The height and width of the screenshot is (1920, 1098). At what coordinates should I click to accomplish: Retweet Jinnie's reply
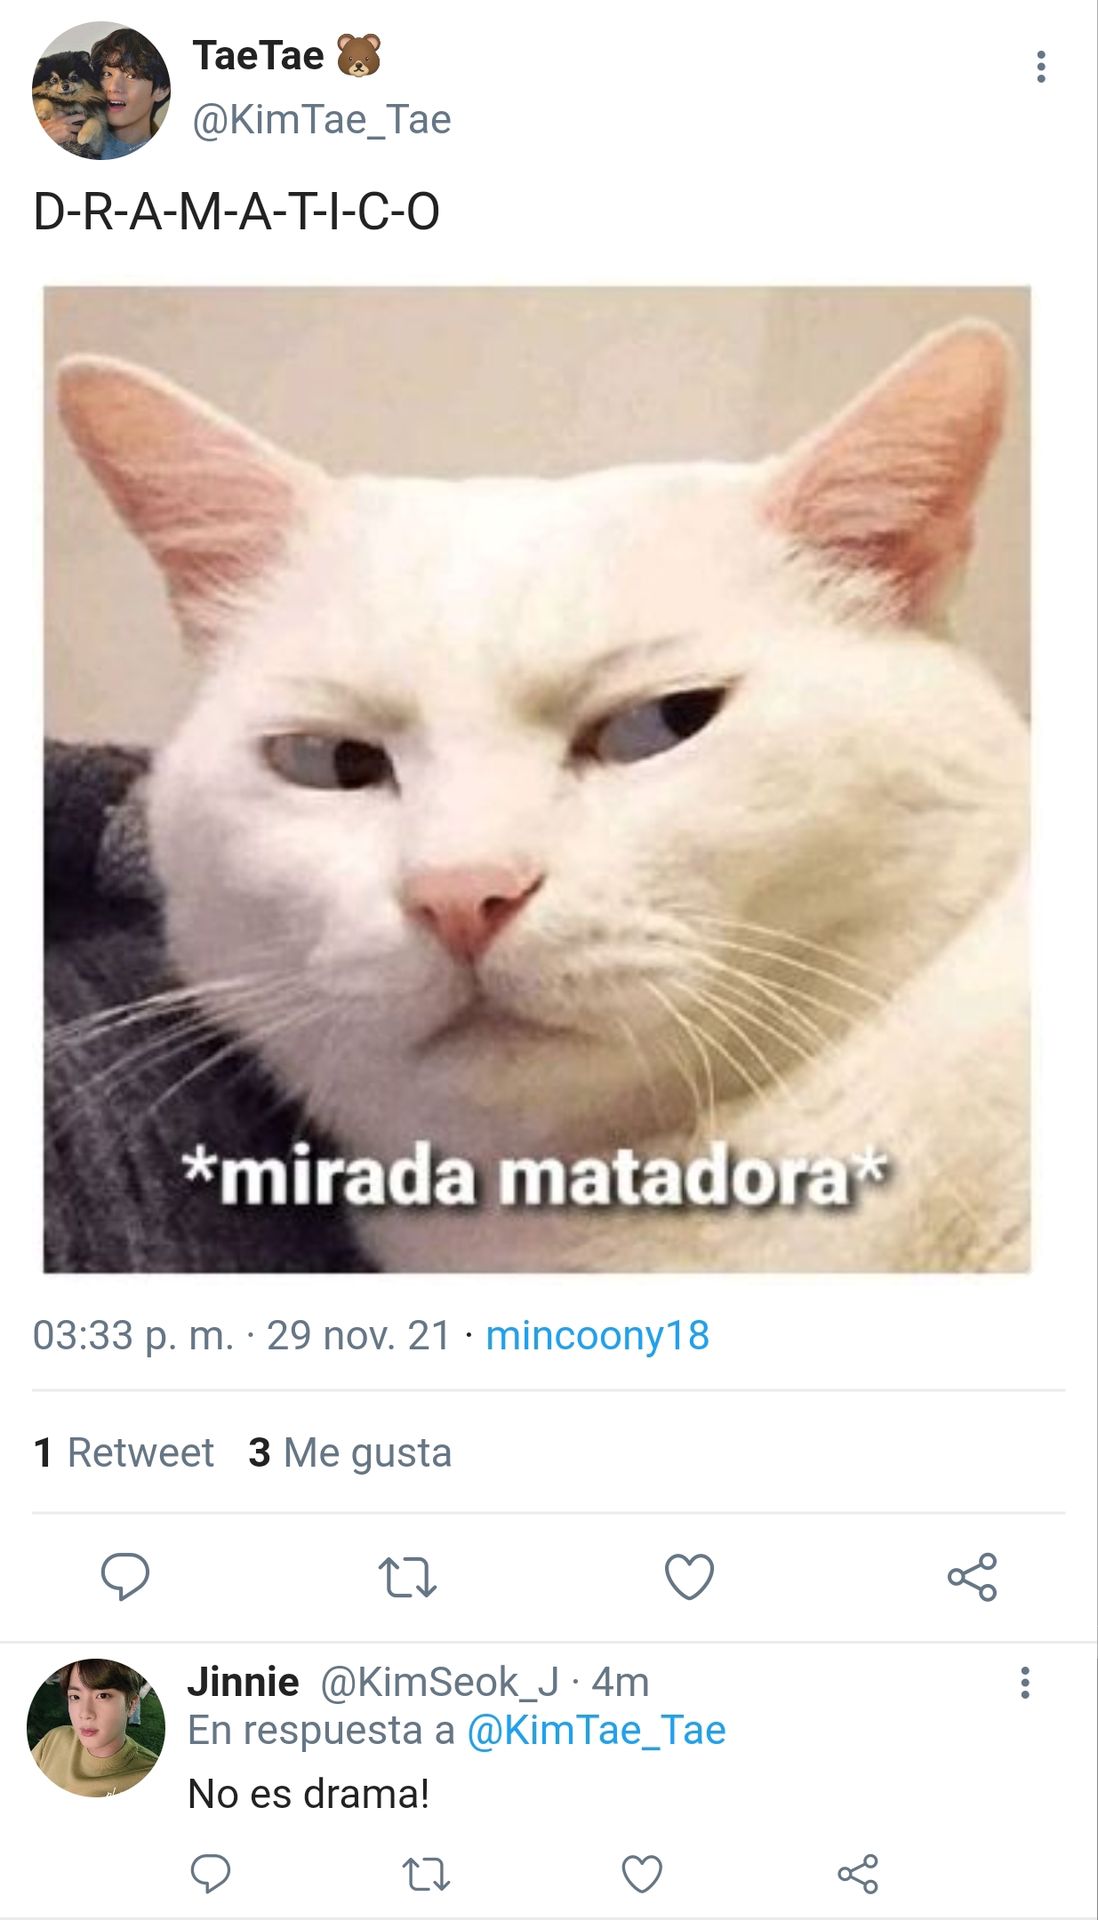426,1873
